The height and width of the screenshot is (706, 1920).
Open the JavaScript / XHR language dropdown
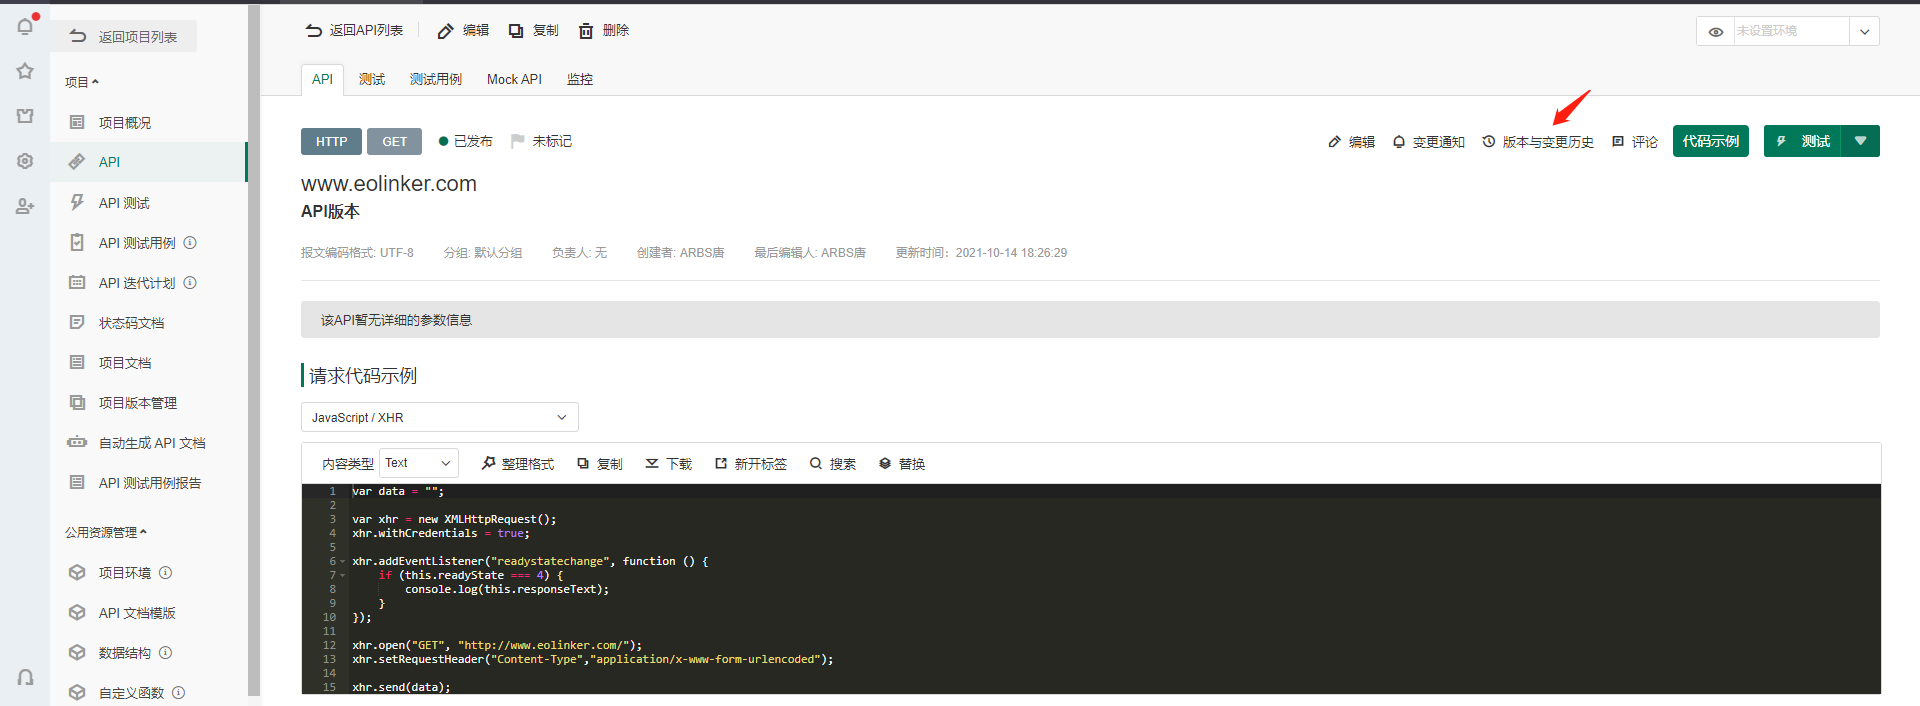coord(439,417)
